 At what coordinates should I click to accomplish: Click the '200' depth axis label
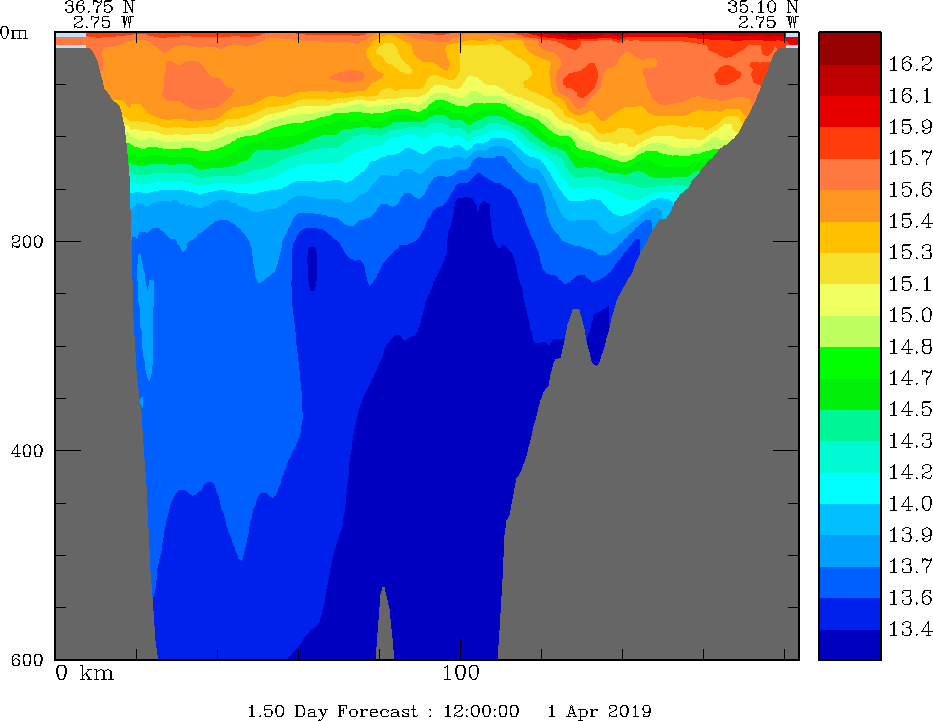20,241
